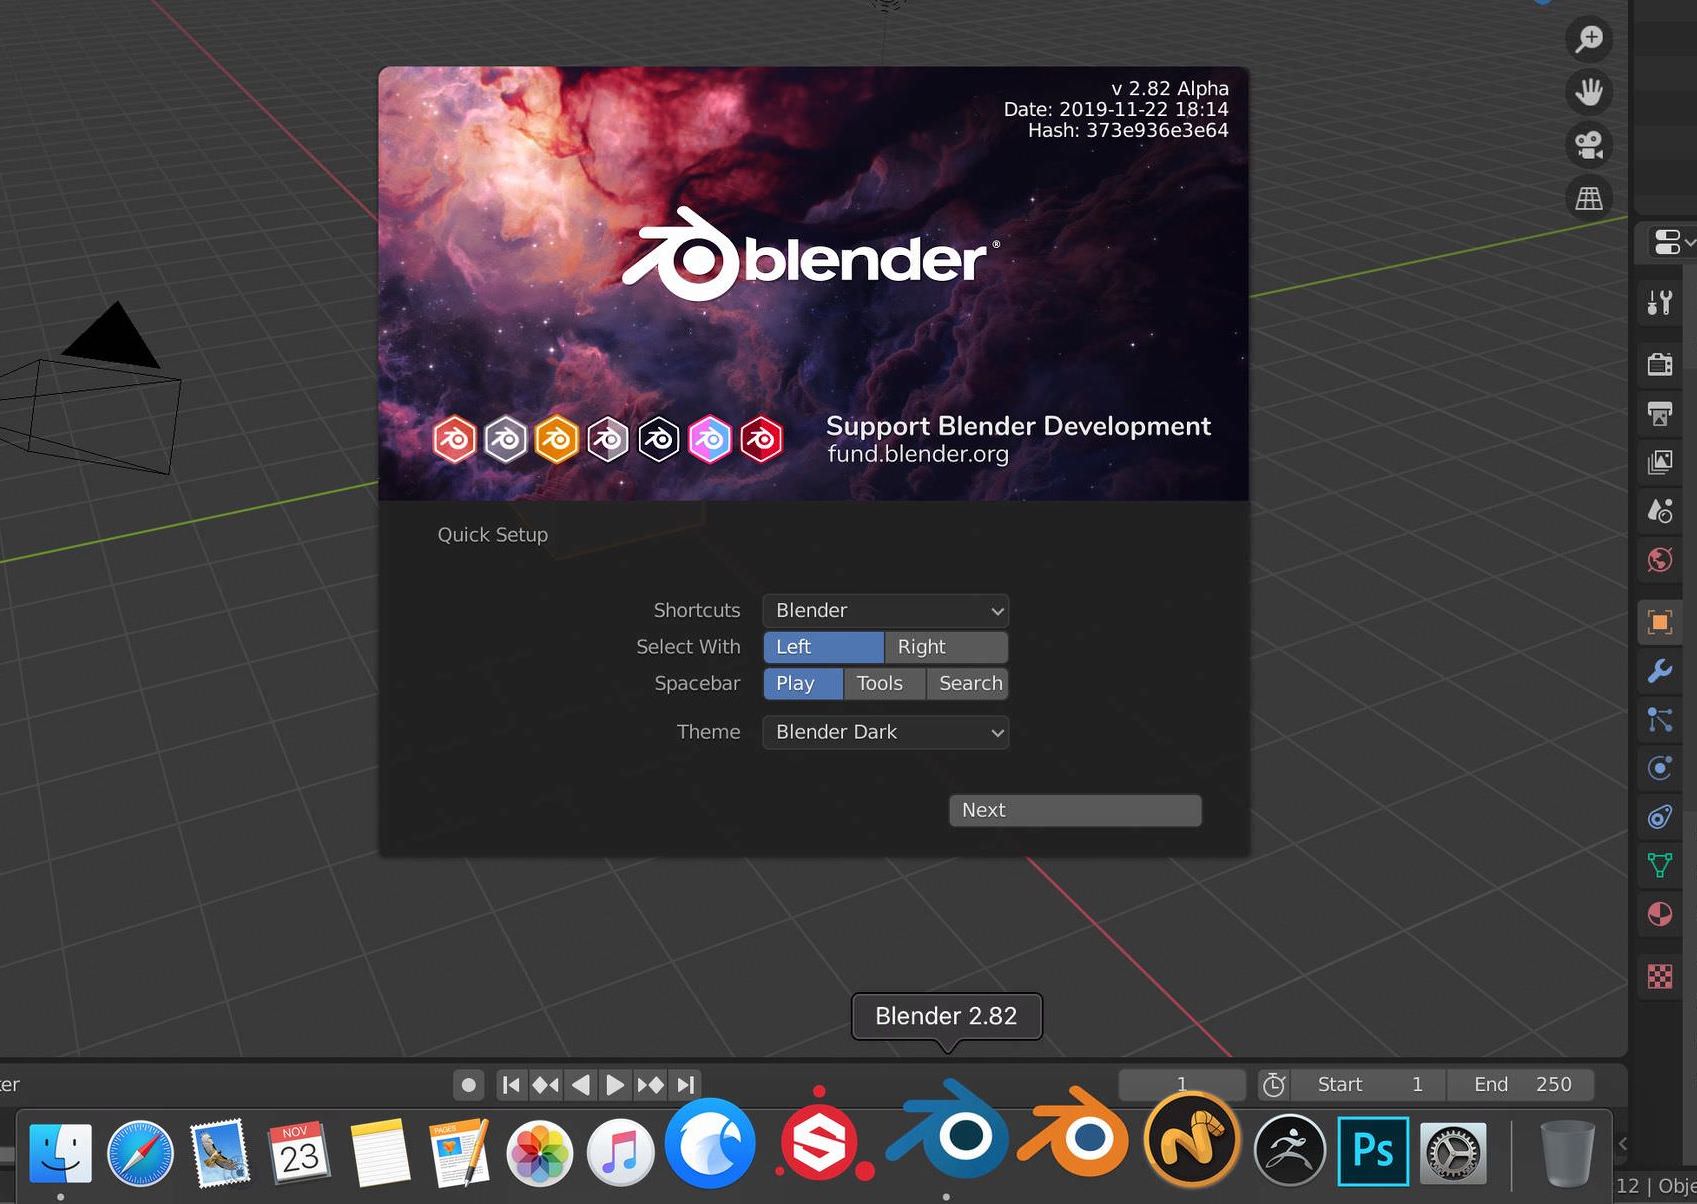Switch perspective/orthographic grid icon
Viewport: 1697px width, 1204px height.
click(x=1589, y=198)
